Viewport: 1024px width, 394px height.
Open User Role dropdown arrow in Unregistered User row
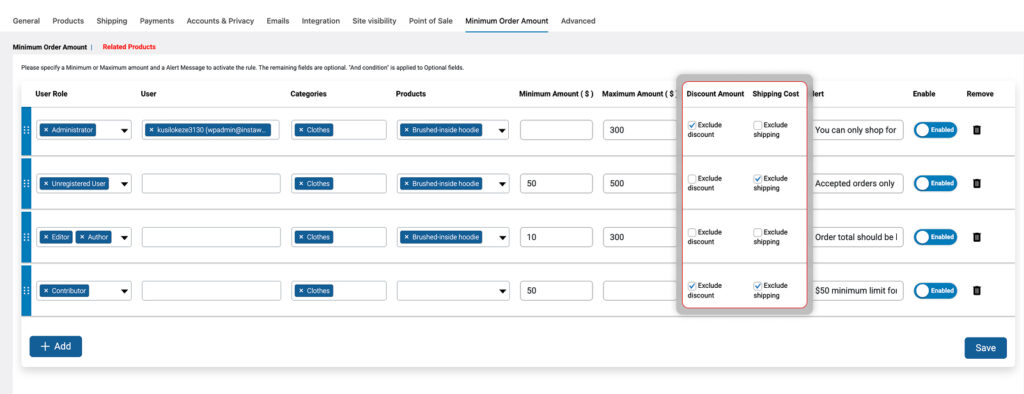(x=124, y=184)
